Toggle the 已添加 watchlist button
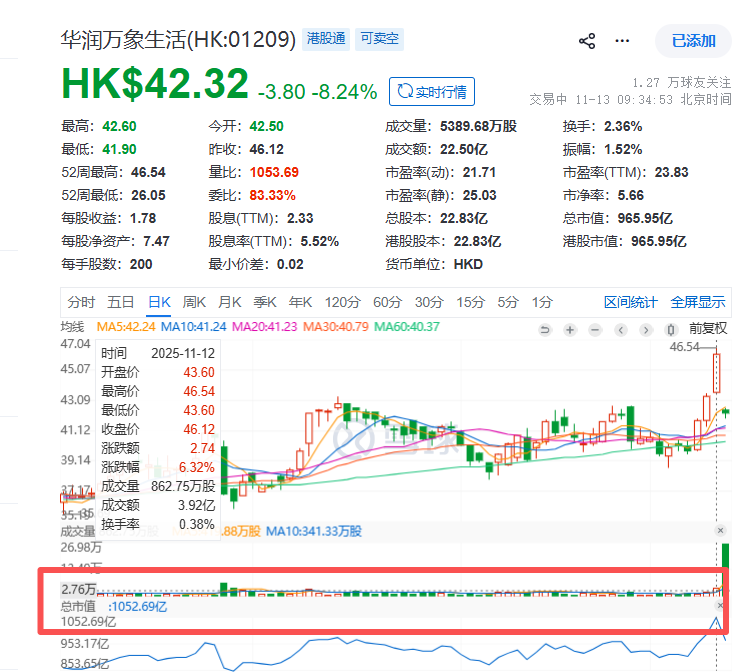The image size is (750, 672). point(693,41)
